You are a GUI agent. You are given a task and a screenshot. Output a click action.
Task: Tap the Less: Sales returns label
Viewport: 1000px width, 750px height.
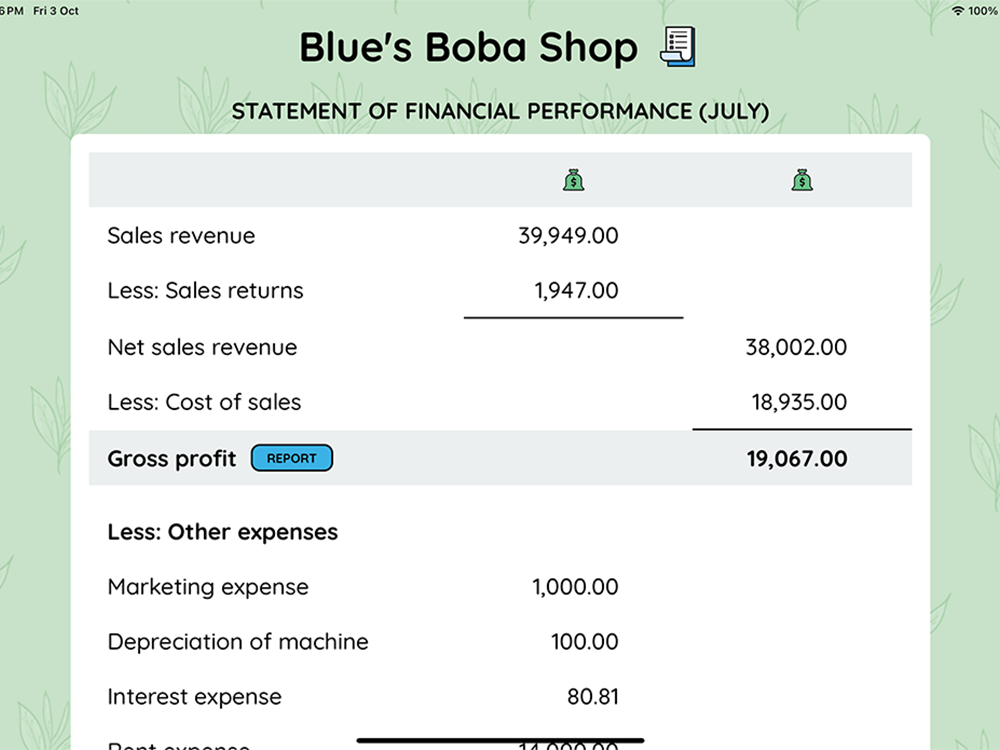(205, 291)
